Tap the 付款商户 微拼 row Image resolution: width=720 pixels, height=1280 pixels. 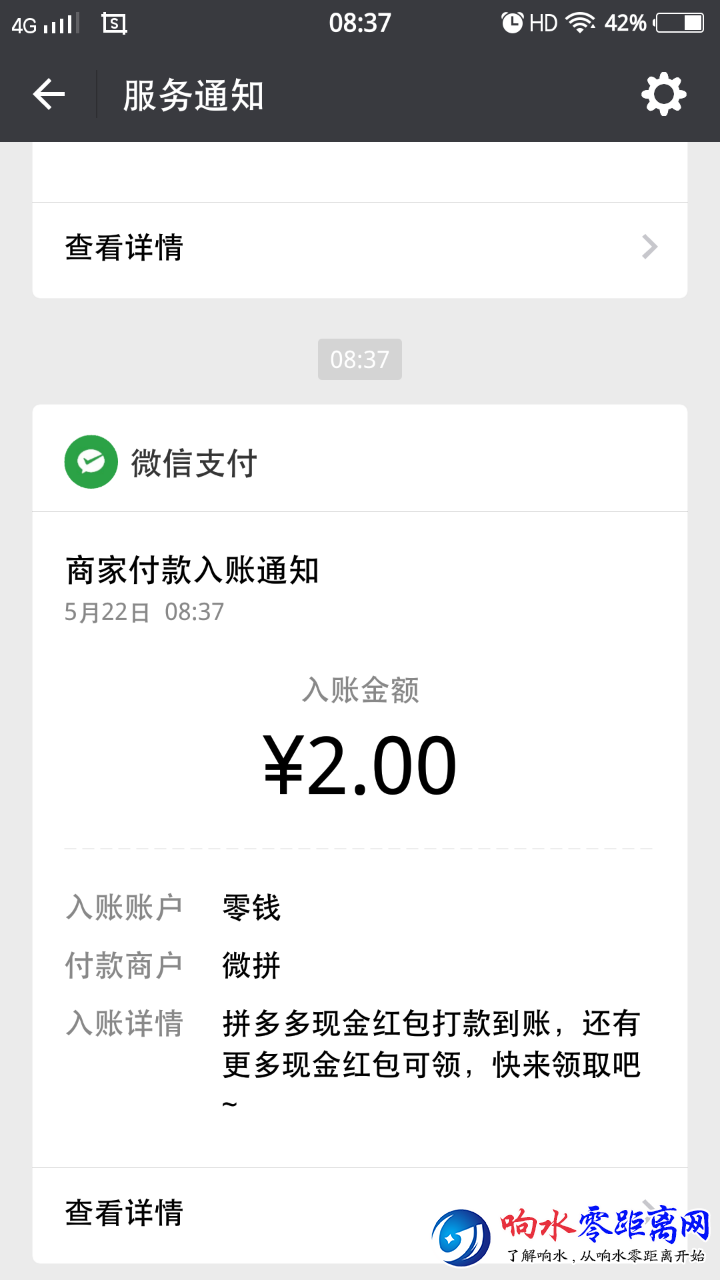[x=360, y=965]
